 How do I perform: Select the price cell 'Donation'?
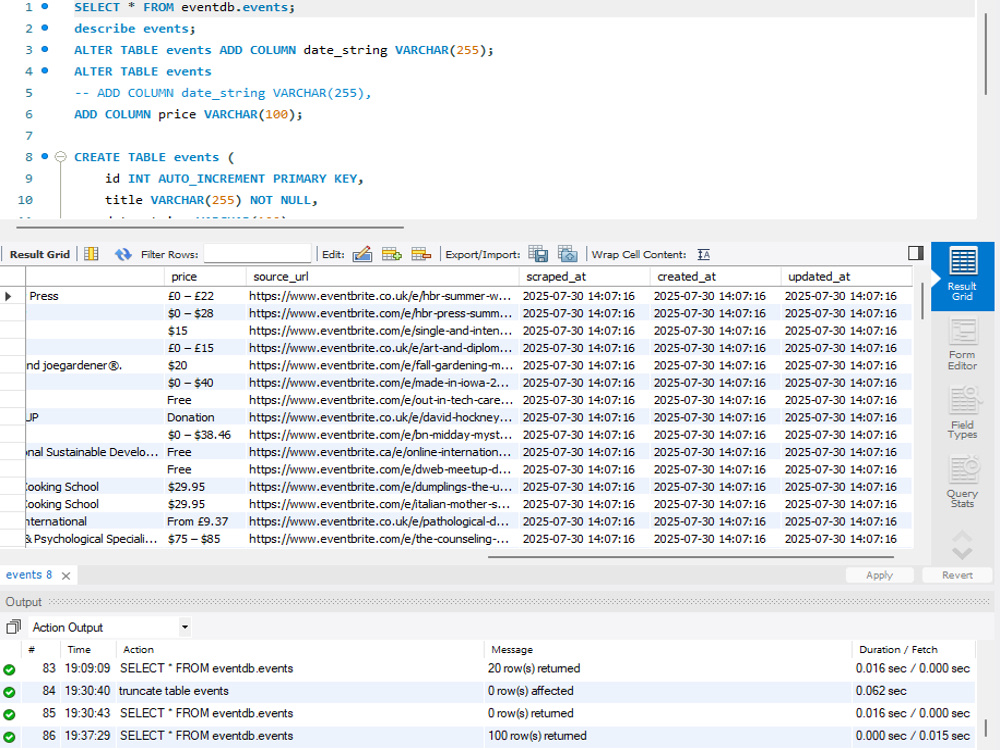pyautogui.click(x=205, y=417)
